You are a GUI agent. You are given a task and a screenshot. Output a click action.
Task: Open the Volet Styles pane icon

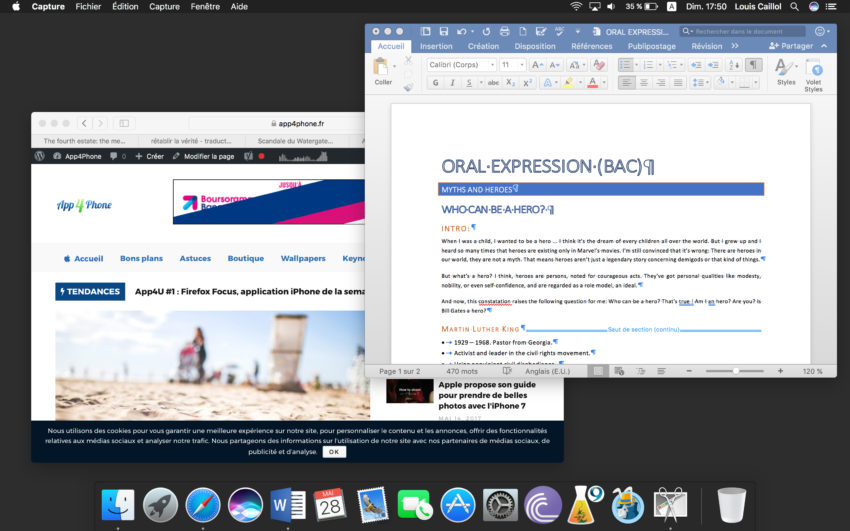(x=814, y=69)
